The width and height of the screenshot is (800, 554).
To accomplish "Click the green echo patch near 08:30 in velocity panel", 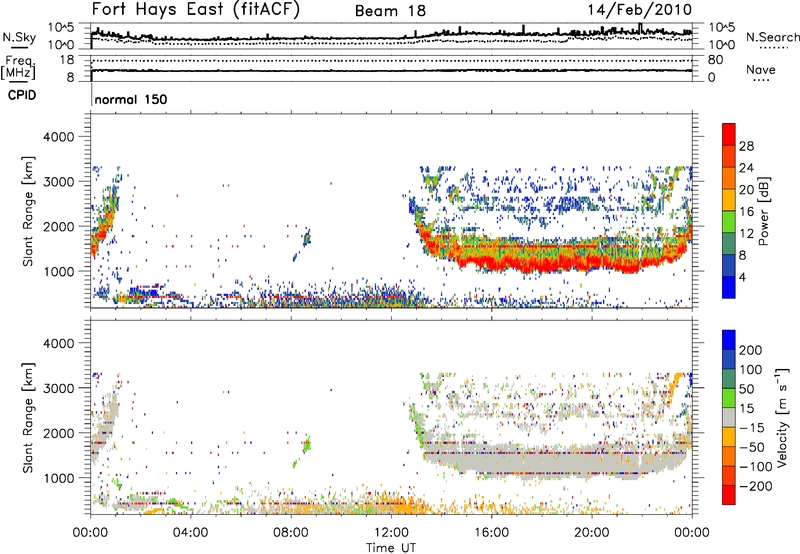I will (x=306, y=446).
